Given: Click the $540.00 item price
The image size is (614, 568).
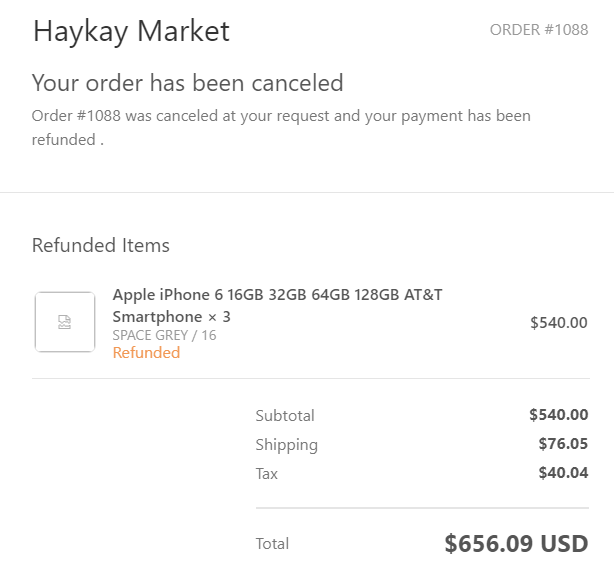Looking at the screenshot, I should (x=558, y=322).
